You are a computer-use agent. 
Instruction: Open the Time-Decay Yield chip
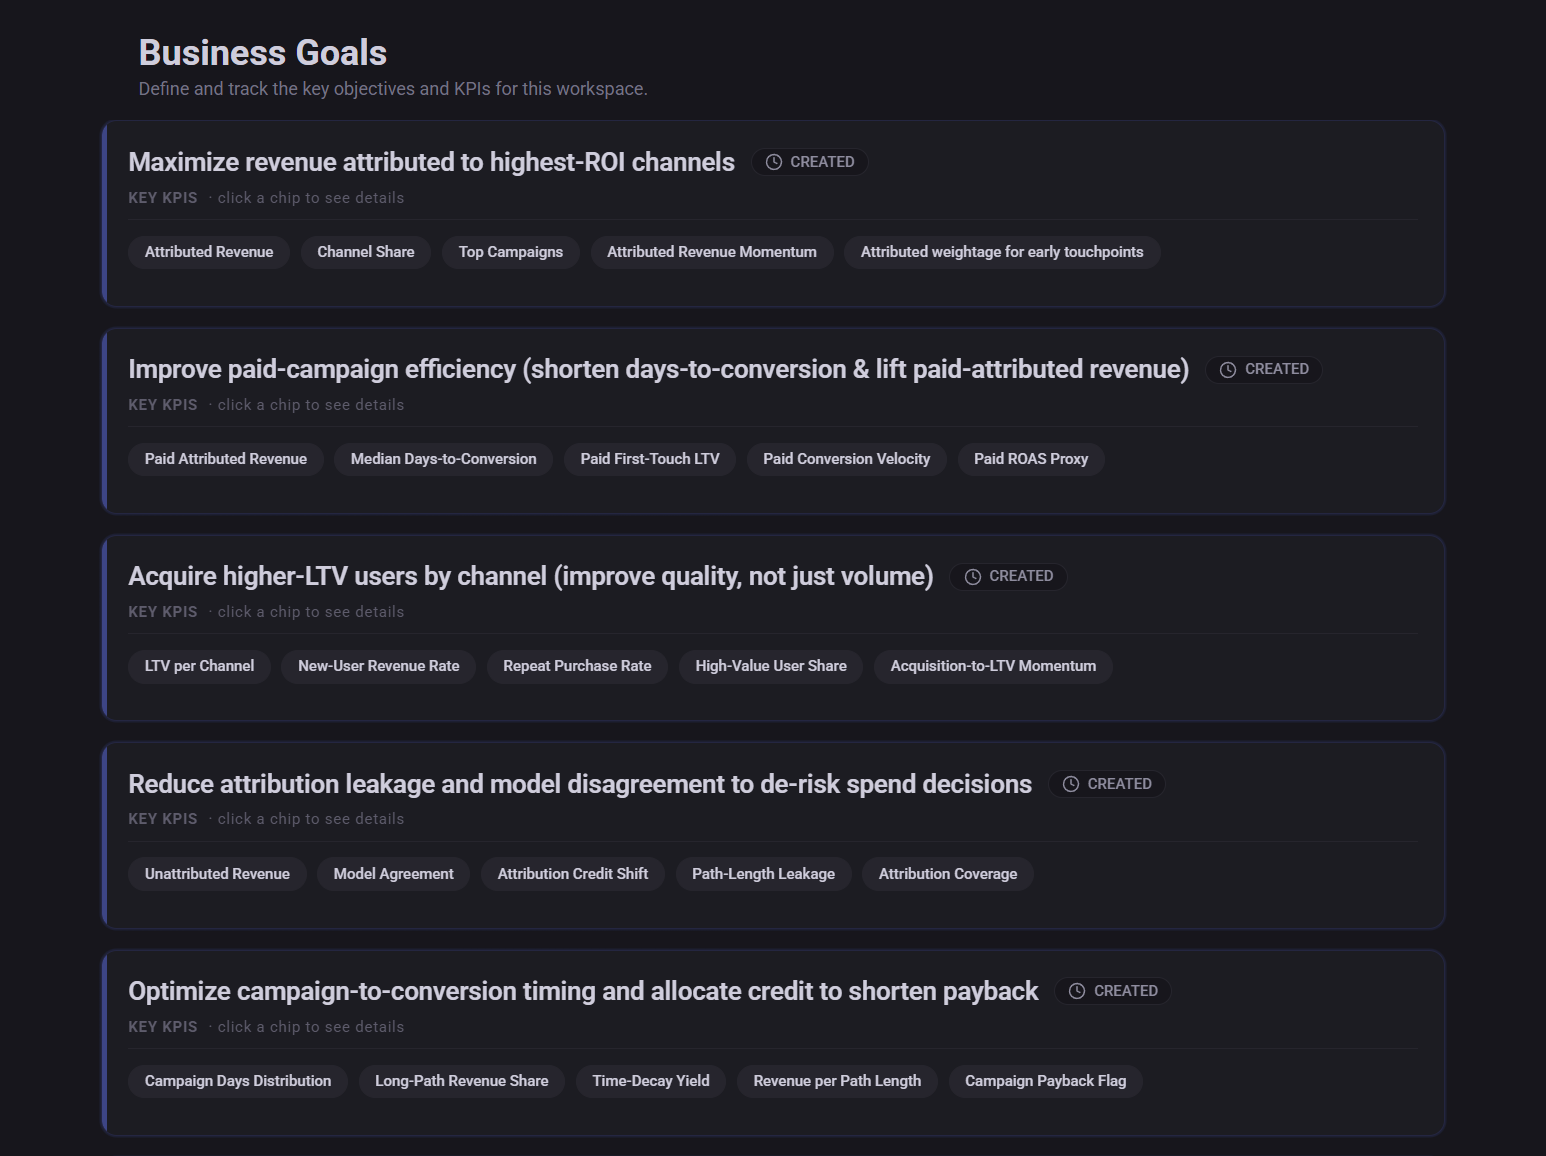coord(650,1081)
